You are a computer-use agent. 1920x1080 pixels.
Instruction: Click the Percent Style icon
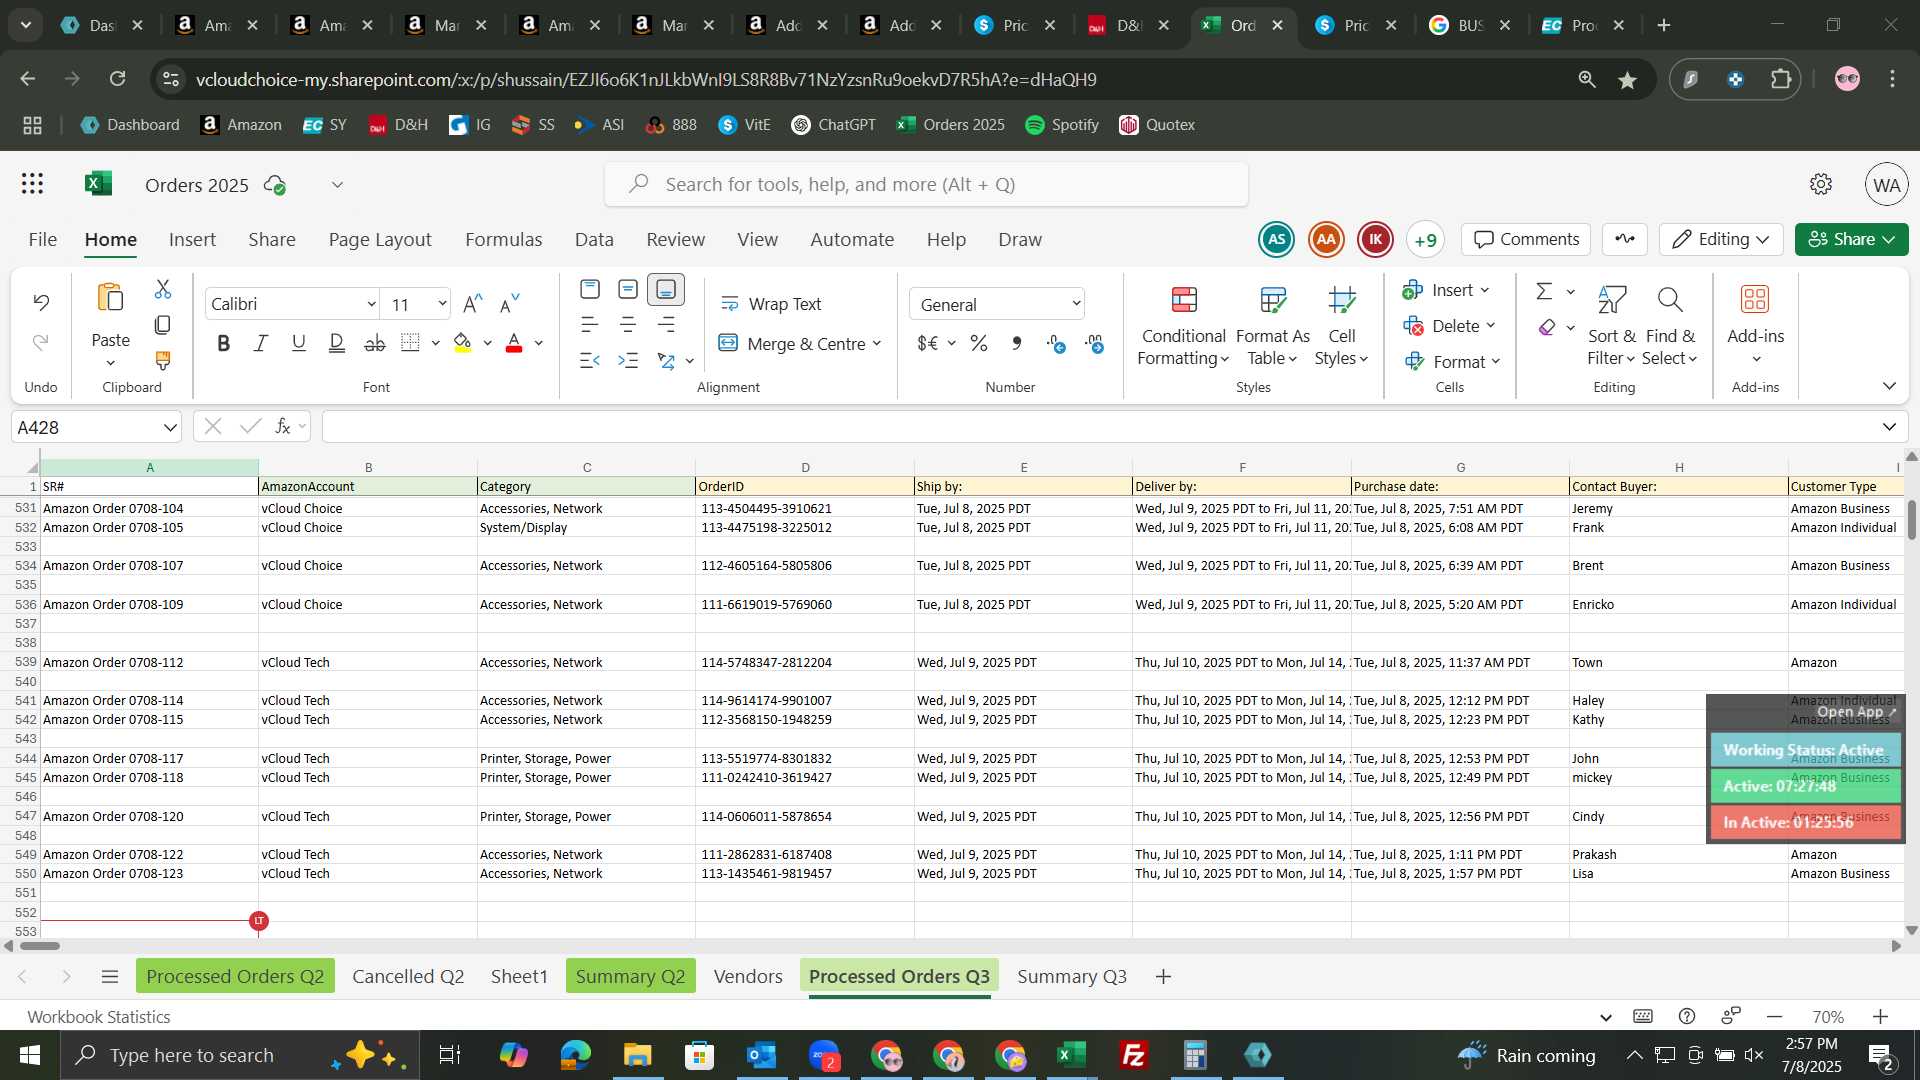click(979, 344)
